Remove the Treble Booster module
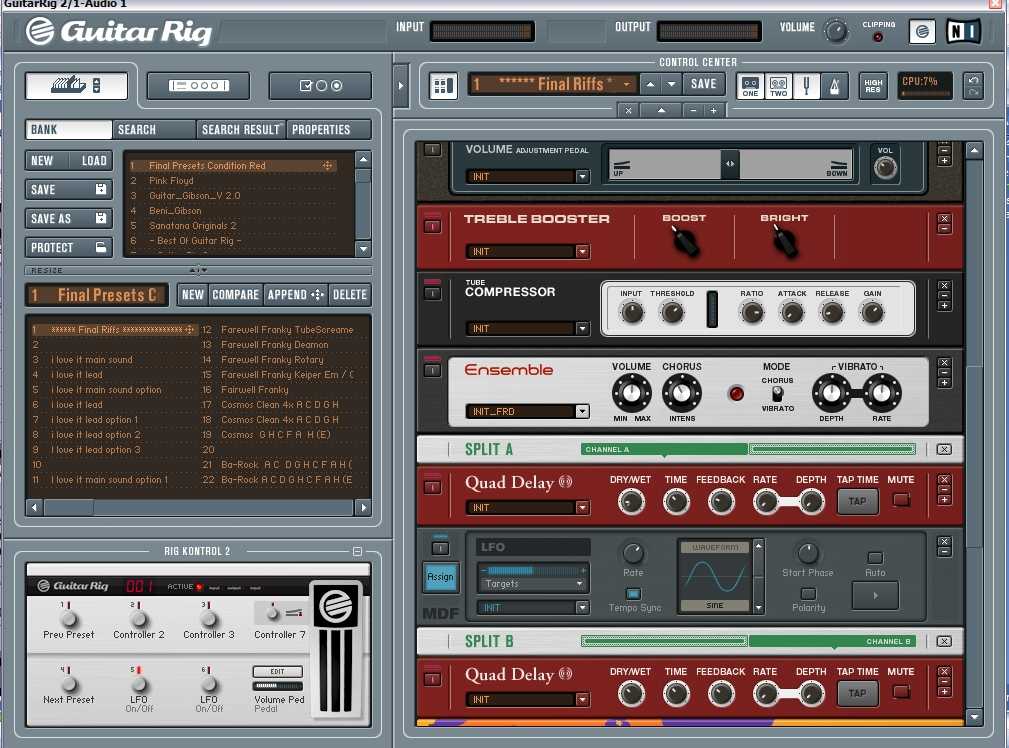The height and width of the screenshot is (748, 1009). tap(944, 218)
